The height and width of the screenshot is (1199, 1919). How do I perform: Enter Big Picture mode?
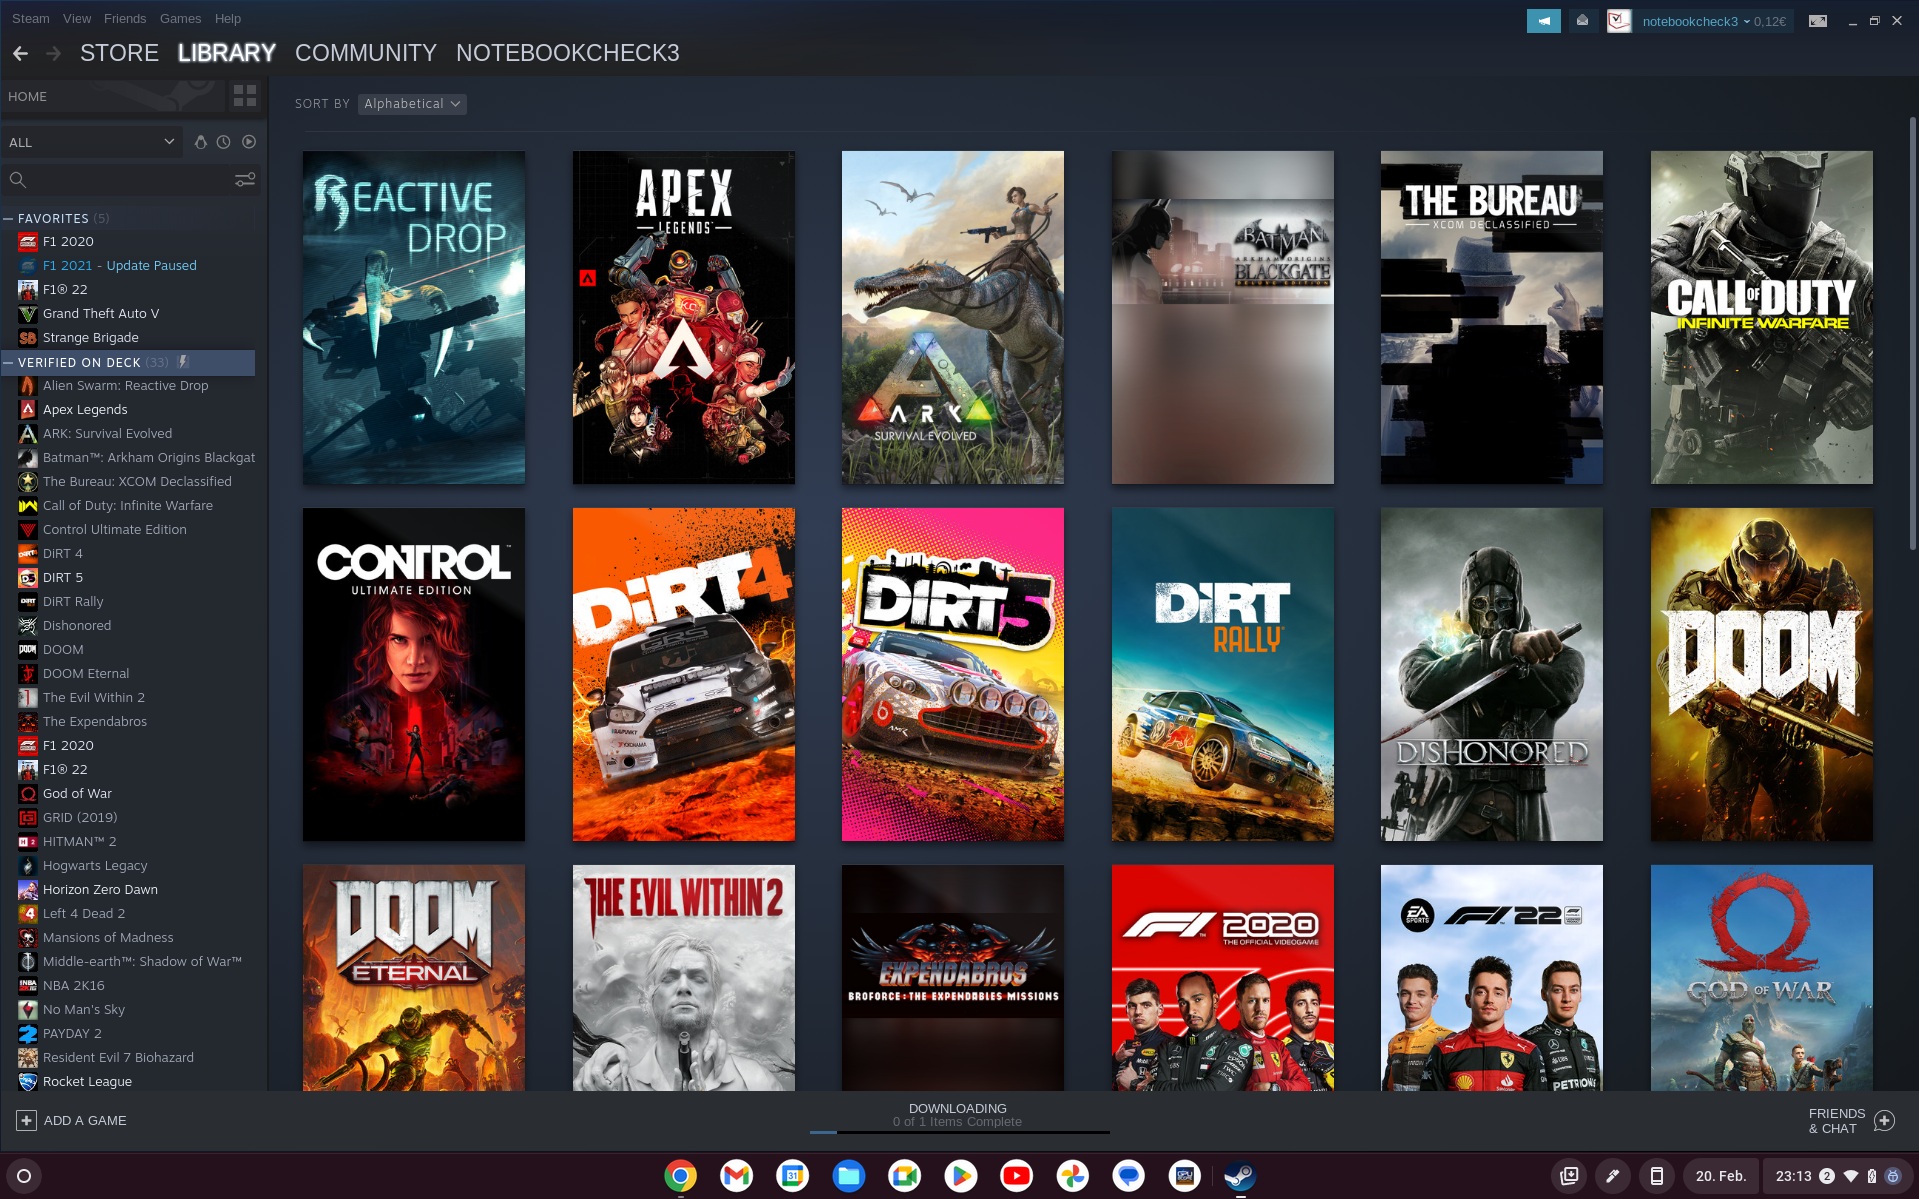(x=1818, y=21)
